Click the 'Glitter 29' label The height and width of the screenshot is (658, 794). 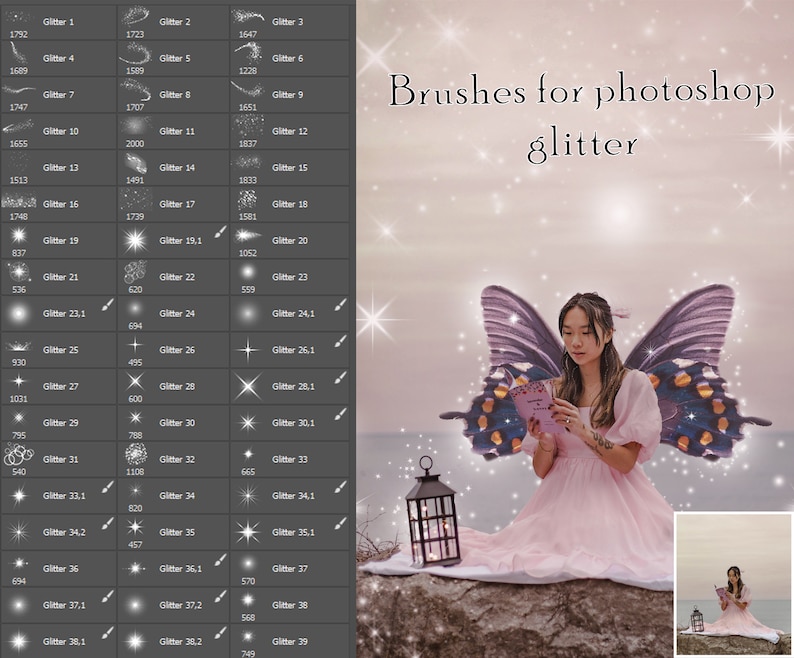point(61,423)
